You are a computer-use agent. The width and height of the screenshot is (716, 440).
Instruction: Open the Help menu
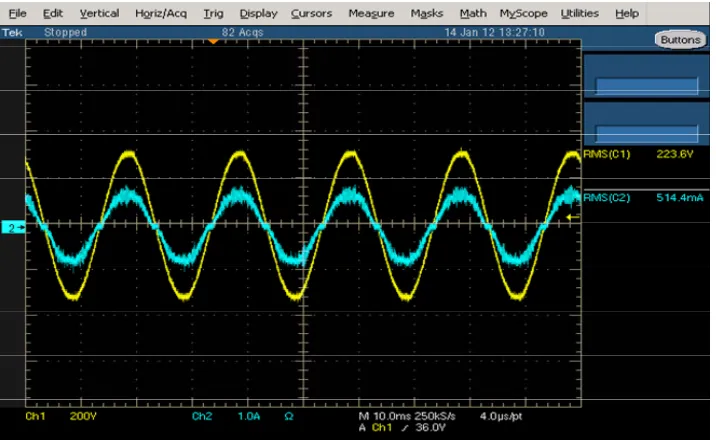[x=627, y=14]
